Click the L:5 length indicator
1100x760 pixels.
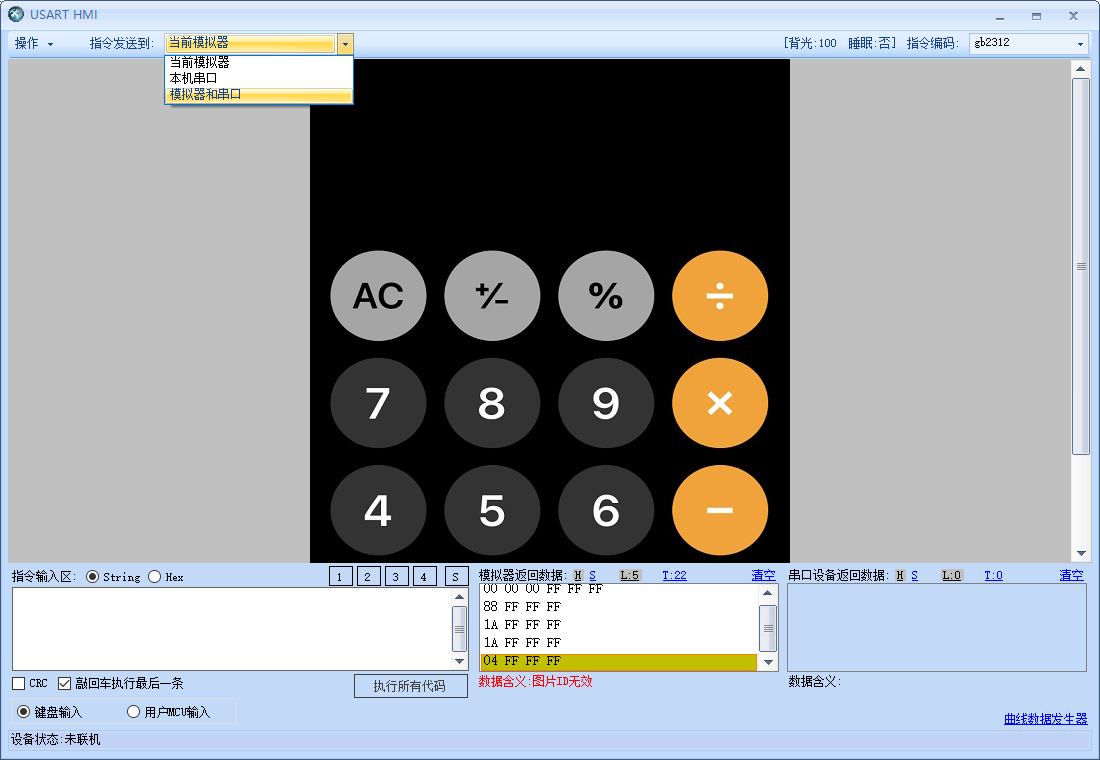(x=629, y=575)
